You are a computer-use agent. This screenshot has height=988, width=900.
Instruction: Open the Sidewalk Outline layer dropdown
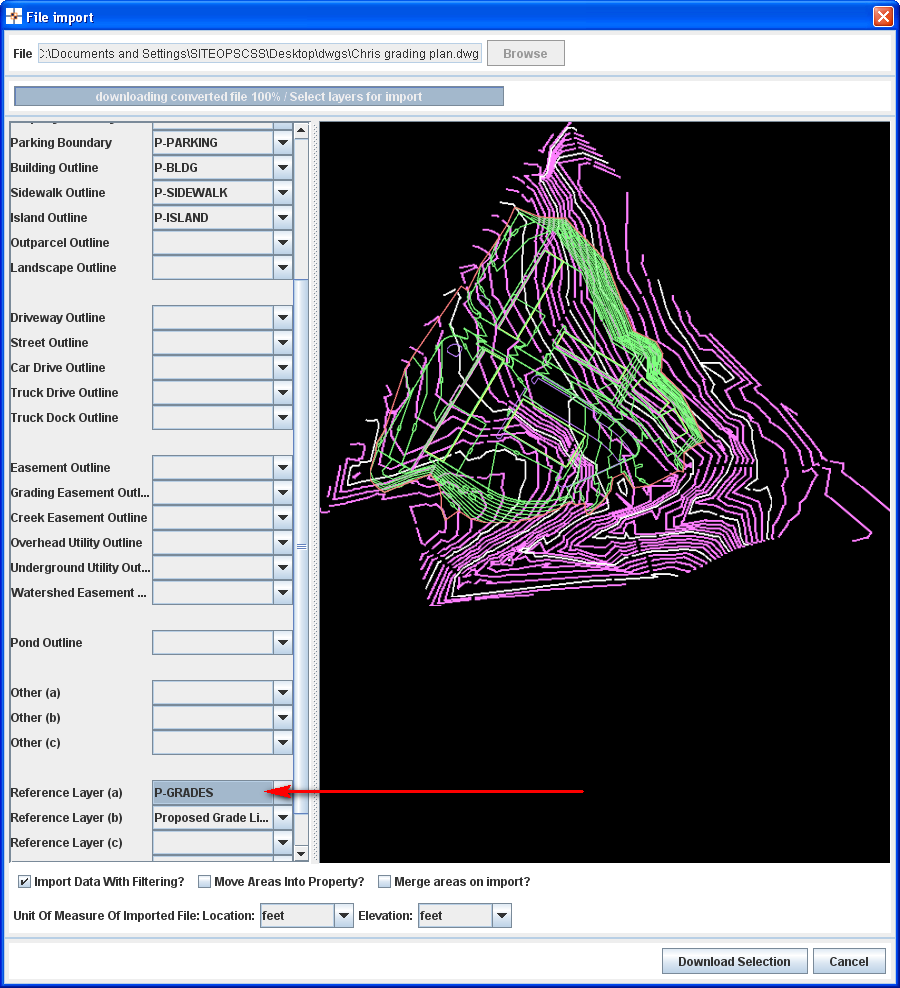pos(282,192)
